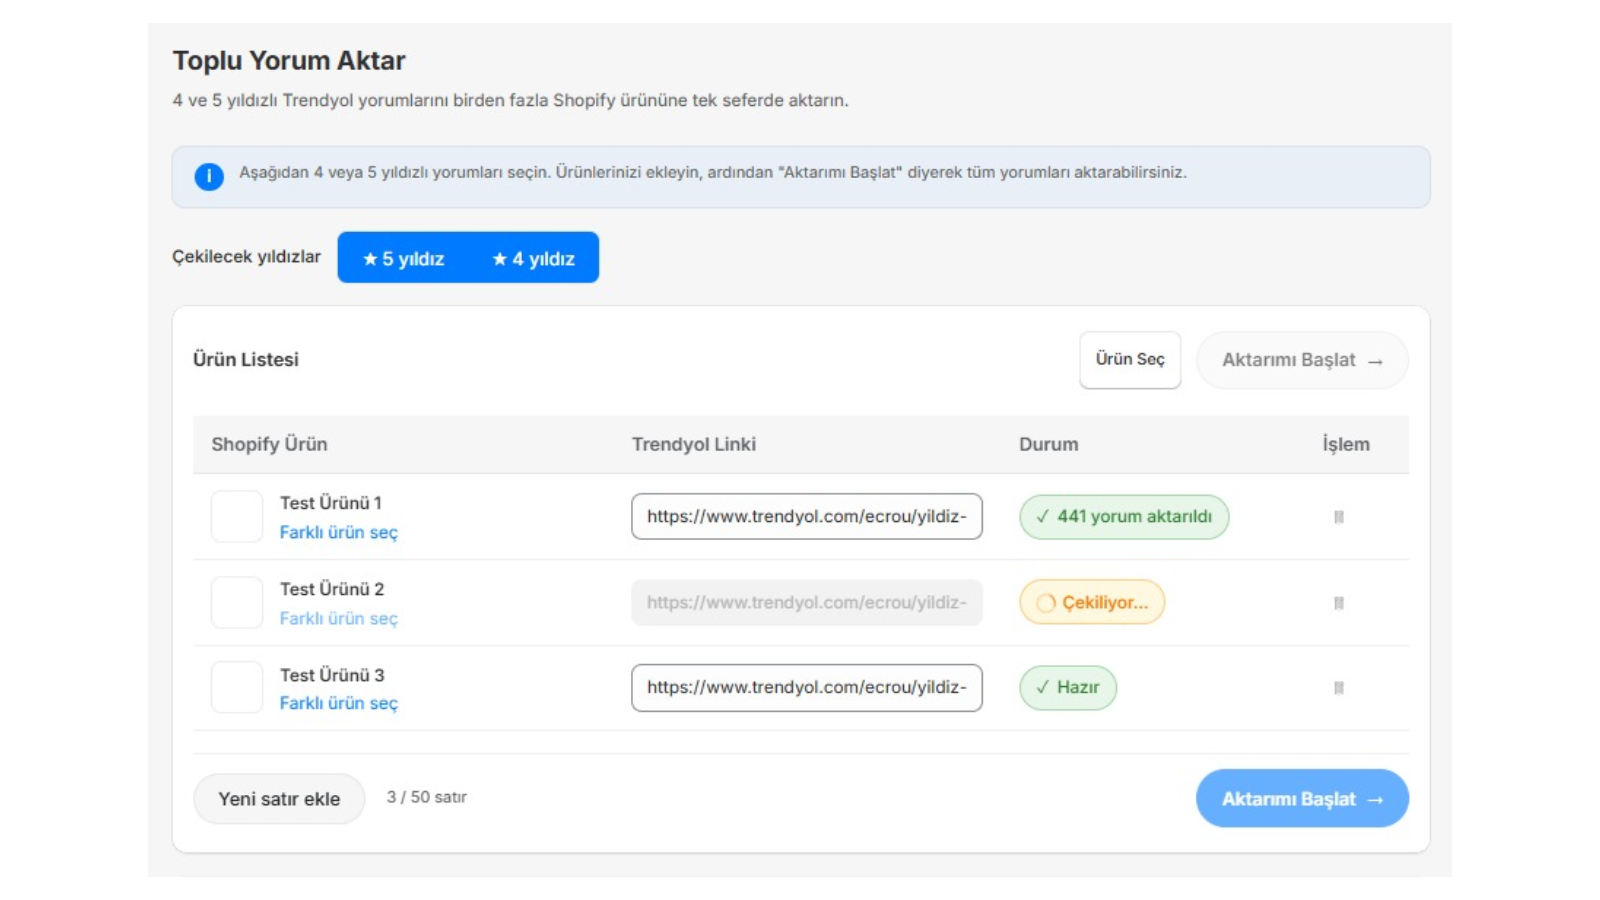
Task: Choose a different product for Test Ürünü 2
Action: (x=338, y=618)
